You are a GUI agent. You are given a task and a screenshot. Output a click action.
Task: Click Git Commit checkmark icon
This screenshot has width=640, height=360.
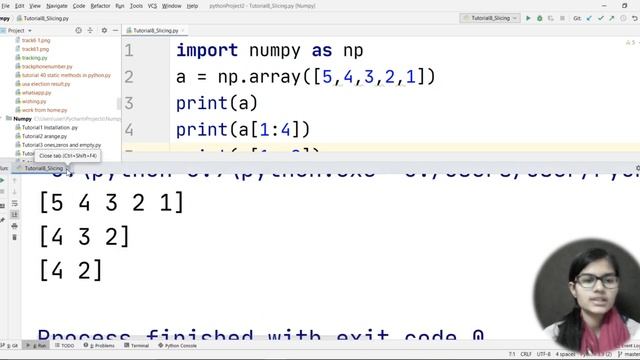coord(600,18)
